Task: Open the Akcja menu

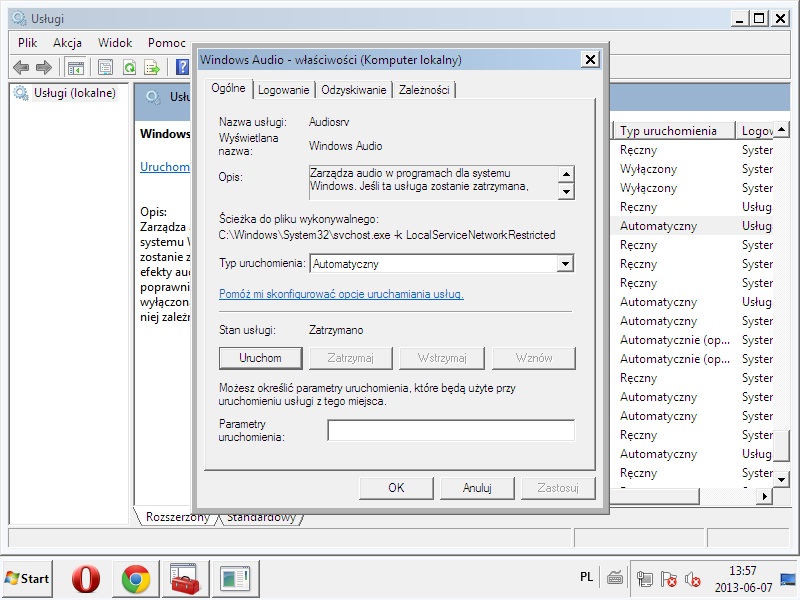Action: 67,43
